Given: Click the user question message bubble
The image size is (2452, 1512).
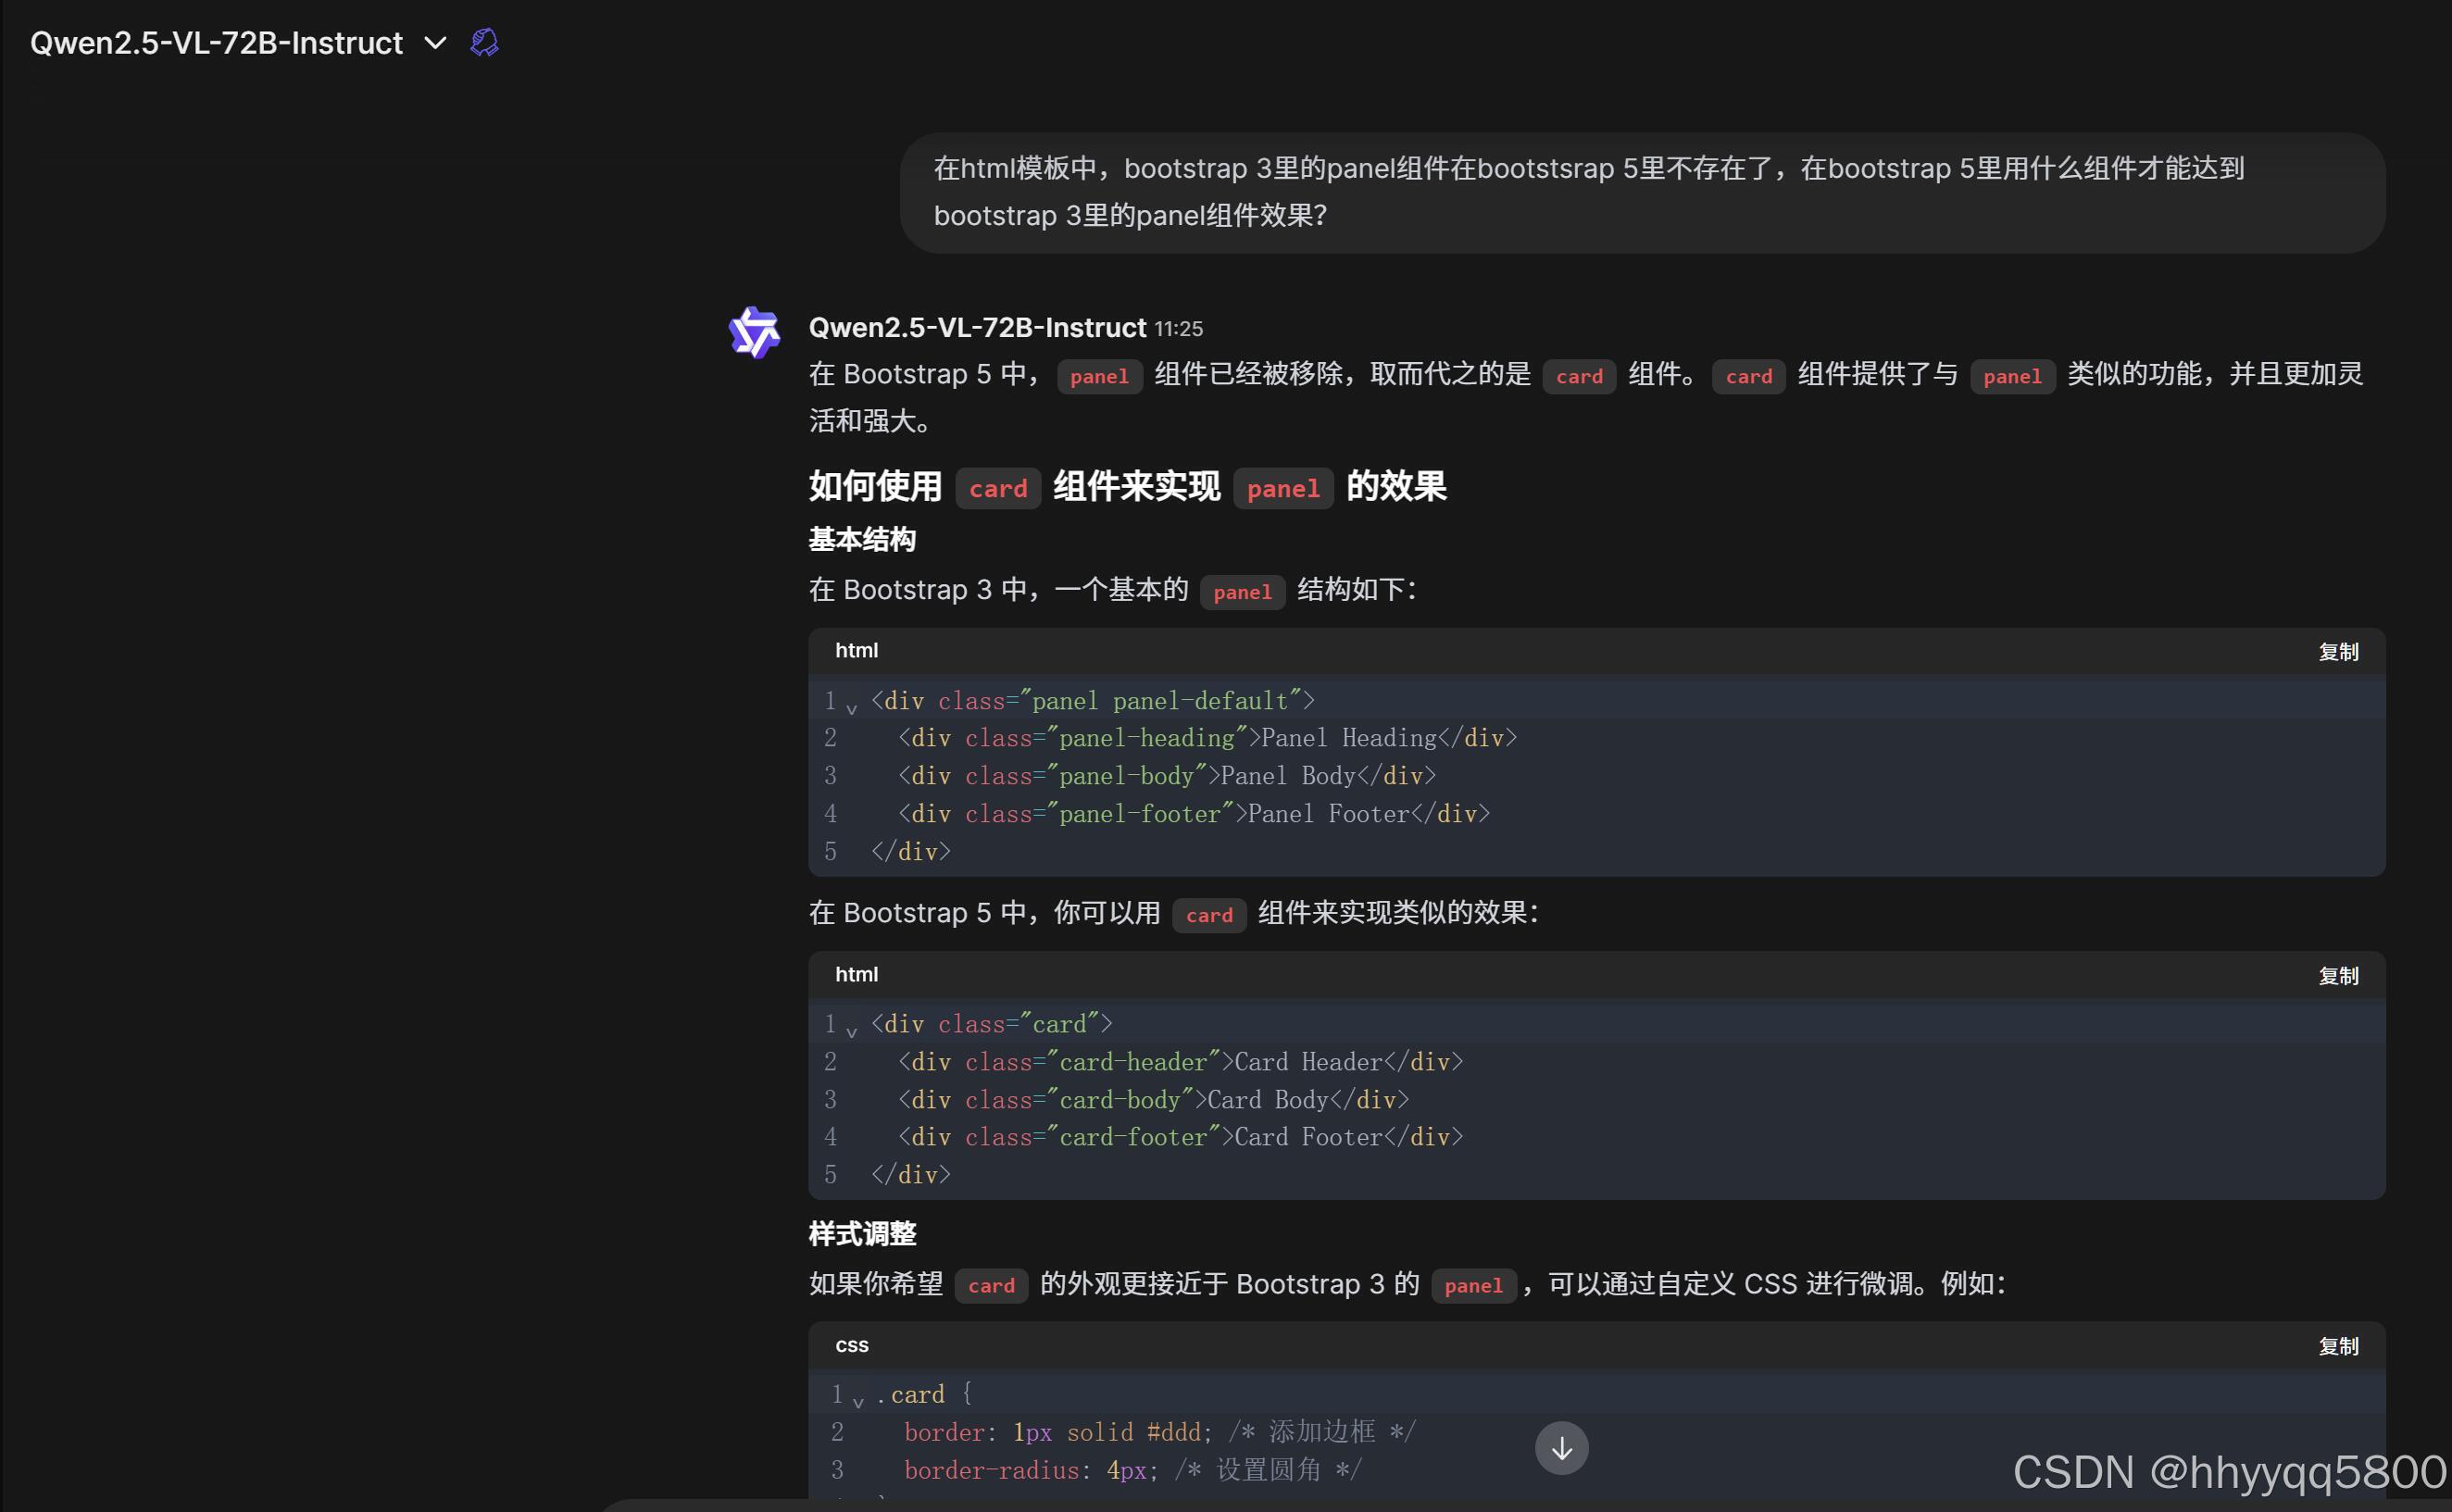Looking at the screenshot, I should click(1640, 192).
